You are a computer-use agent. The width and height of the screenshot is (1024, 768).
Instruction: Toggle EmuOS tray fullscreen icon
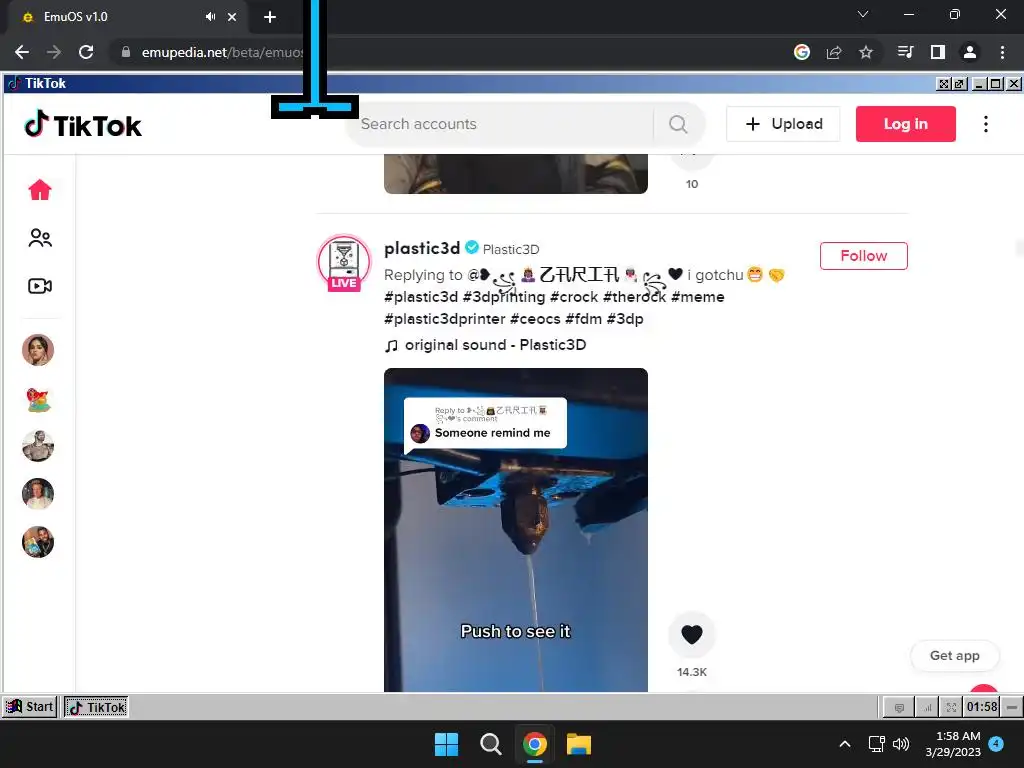tap(952, 707)
